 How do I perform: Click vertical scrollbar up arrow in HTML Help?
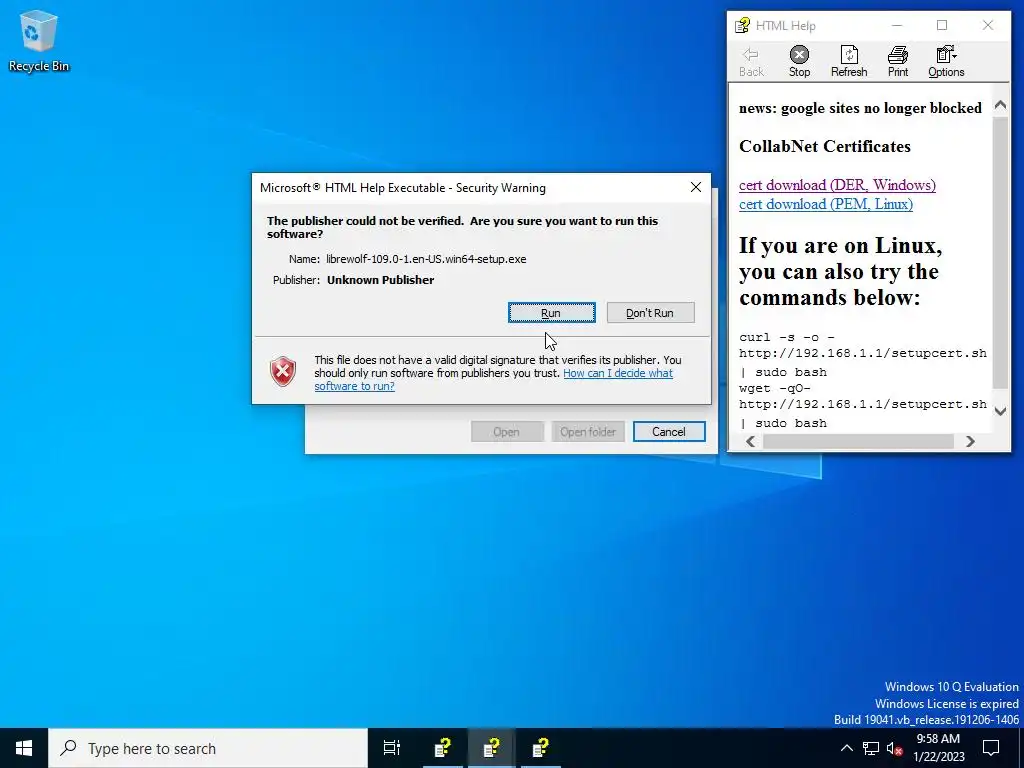(1000, 105)
